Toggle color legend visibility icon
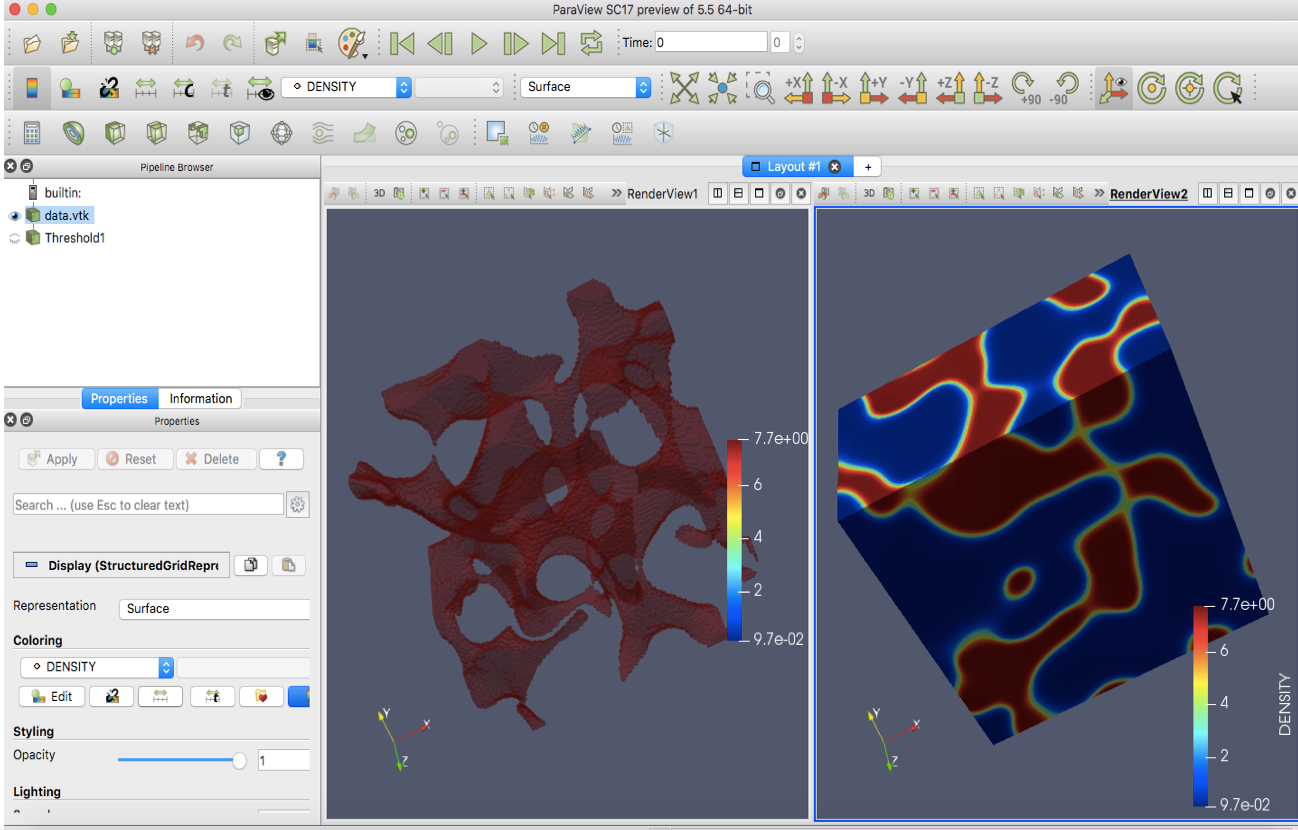This screenshot has height=830, width=1298. click(32, 88)
